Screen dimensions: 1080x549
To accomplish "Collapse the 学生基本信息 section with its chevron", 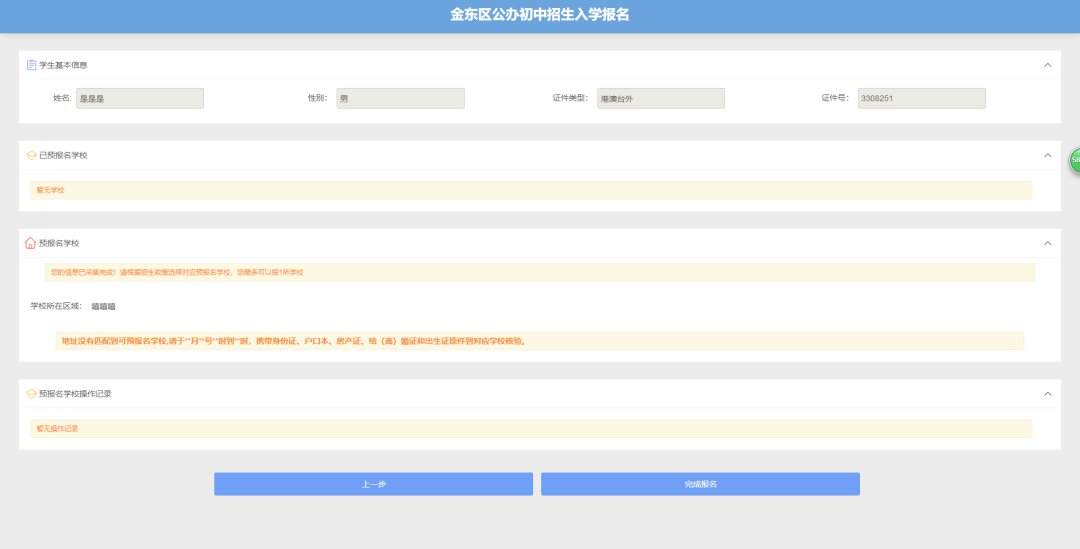I will pos(1047,65).
